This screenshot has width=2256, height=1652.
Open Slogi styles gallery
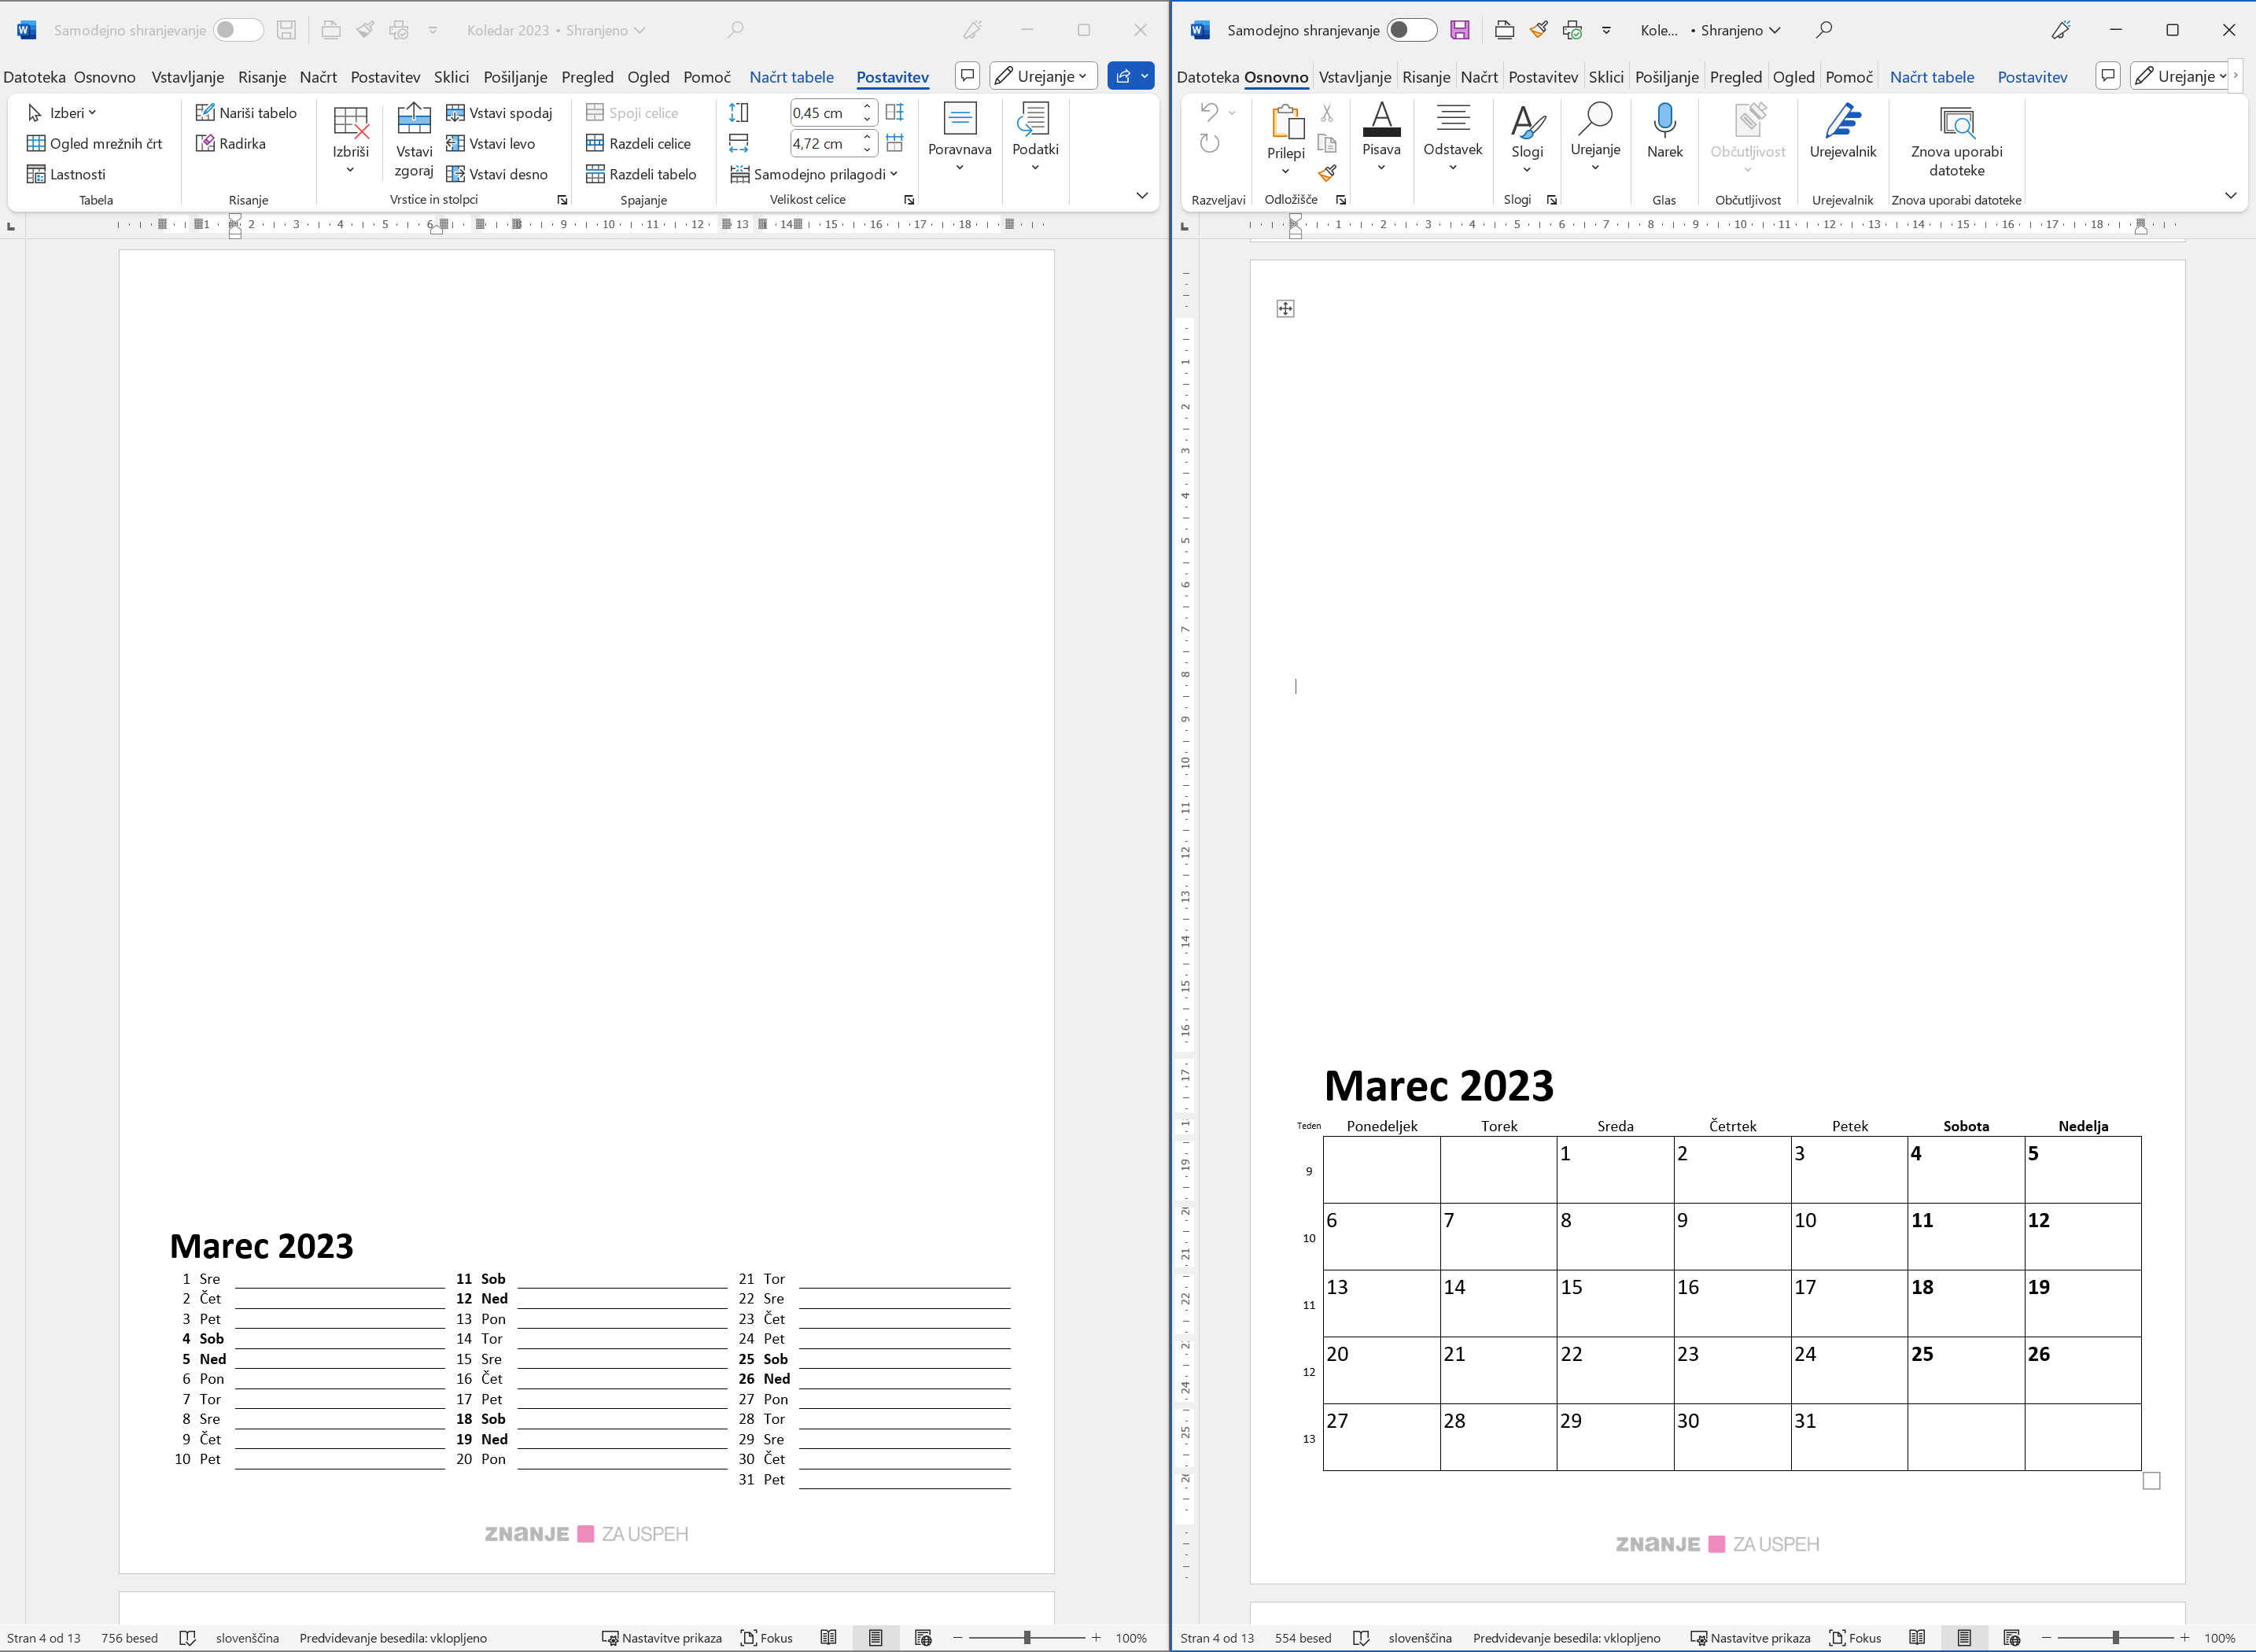[1527, 138]
